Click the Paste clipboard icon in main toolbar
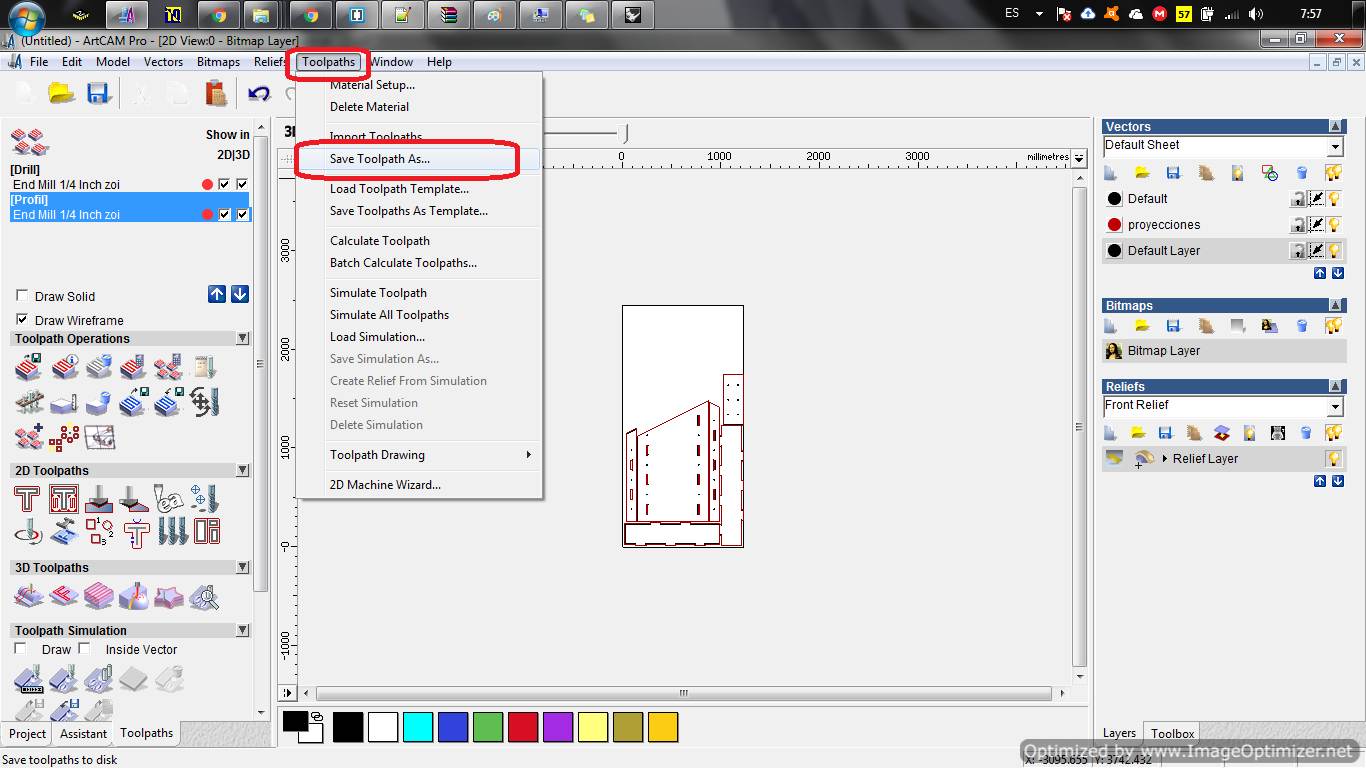 pos(216,93)
